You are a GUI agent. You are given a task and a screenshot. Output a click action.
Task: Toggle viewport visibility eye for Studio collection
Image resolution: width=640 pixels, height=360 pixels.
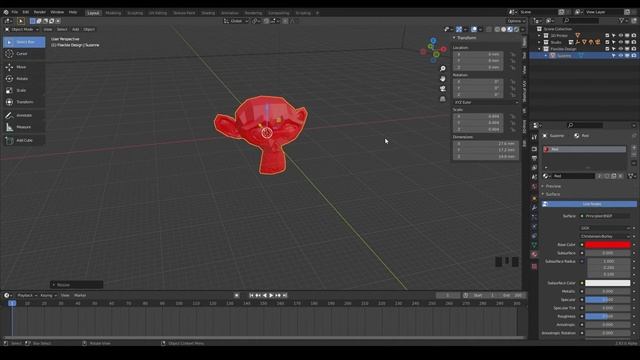tap(621, 42)
